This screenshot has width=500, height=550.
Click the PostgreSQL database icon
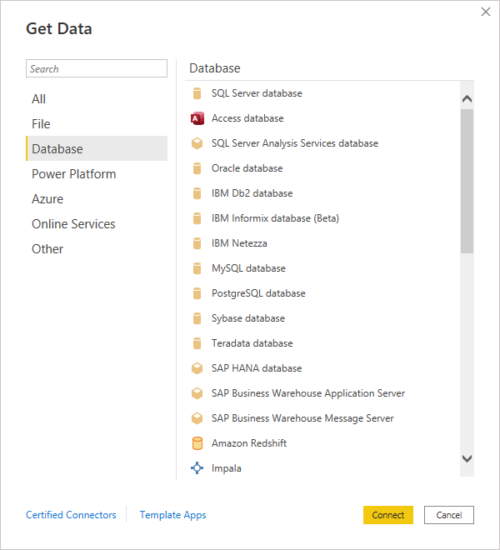coord(197,293)
